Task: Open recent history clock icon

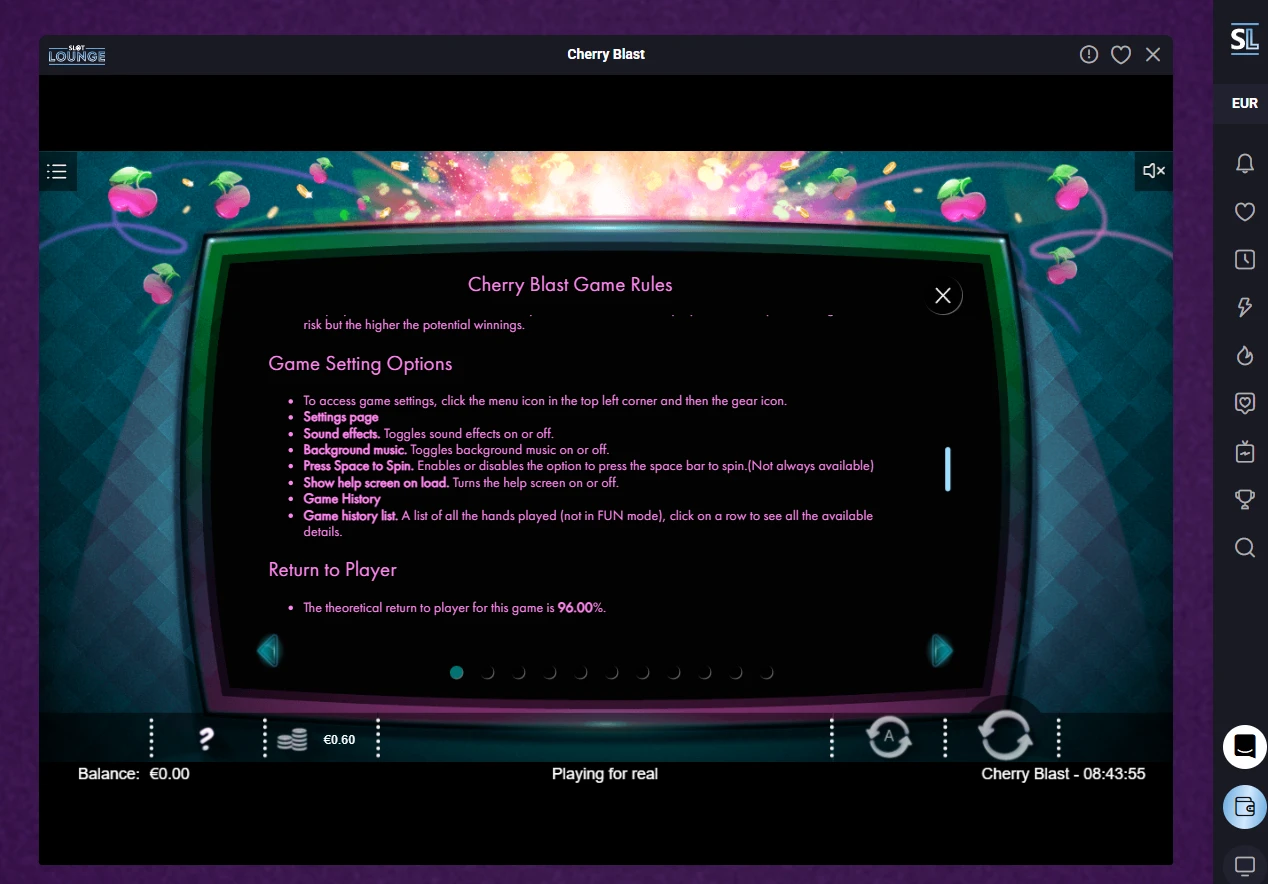Action: pyautogui.click(x=1244, y=260)
